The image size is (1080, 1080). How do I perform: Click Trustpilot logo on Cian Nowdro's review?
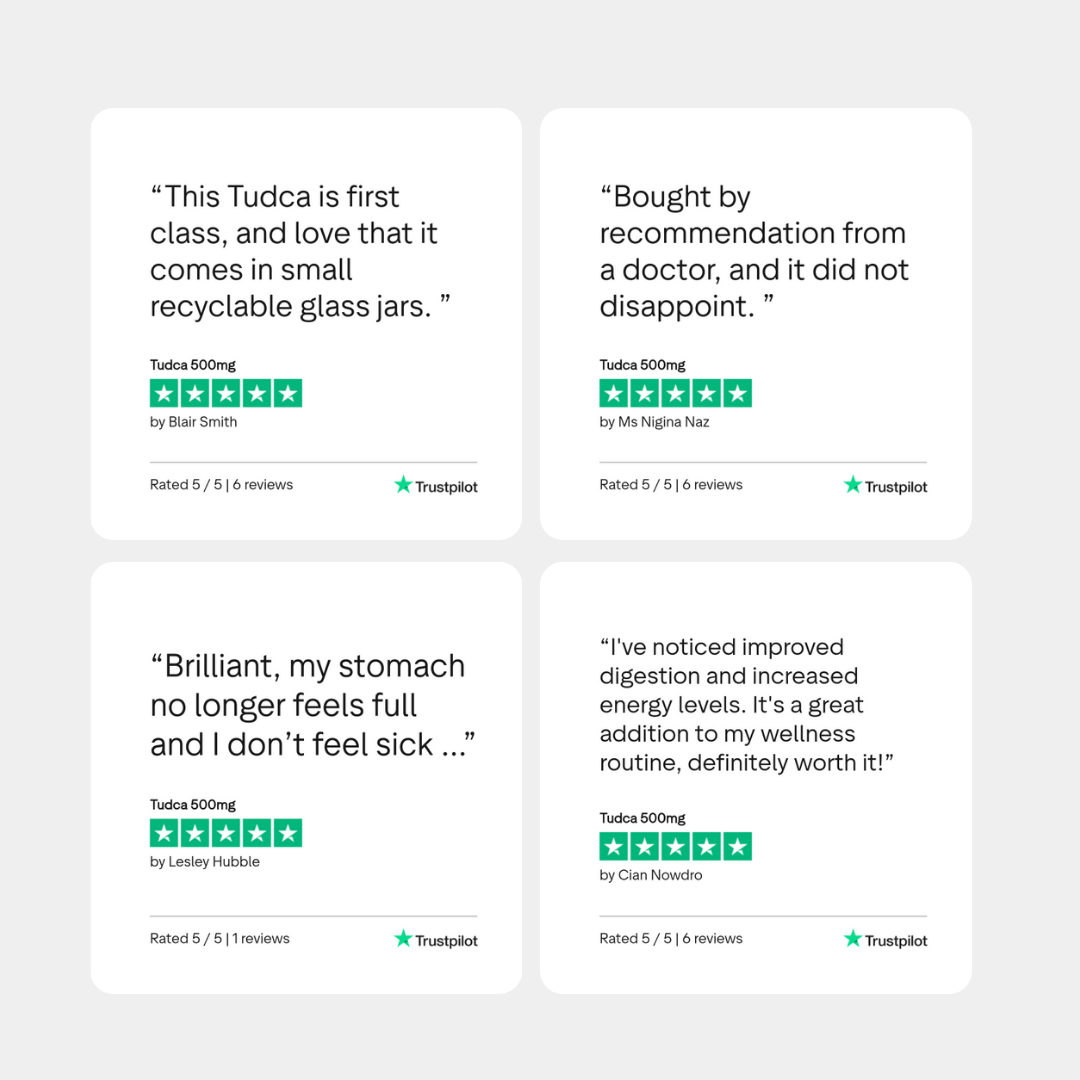[x=885, y=940]
